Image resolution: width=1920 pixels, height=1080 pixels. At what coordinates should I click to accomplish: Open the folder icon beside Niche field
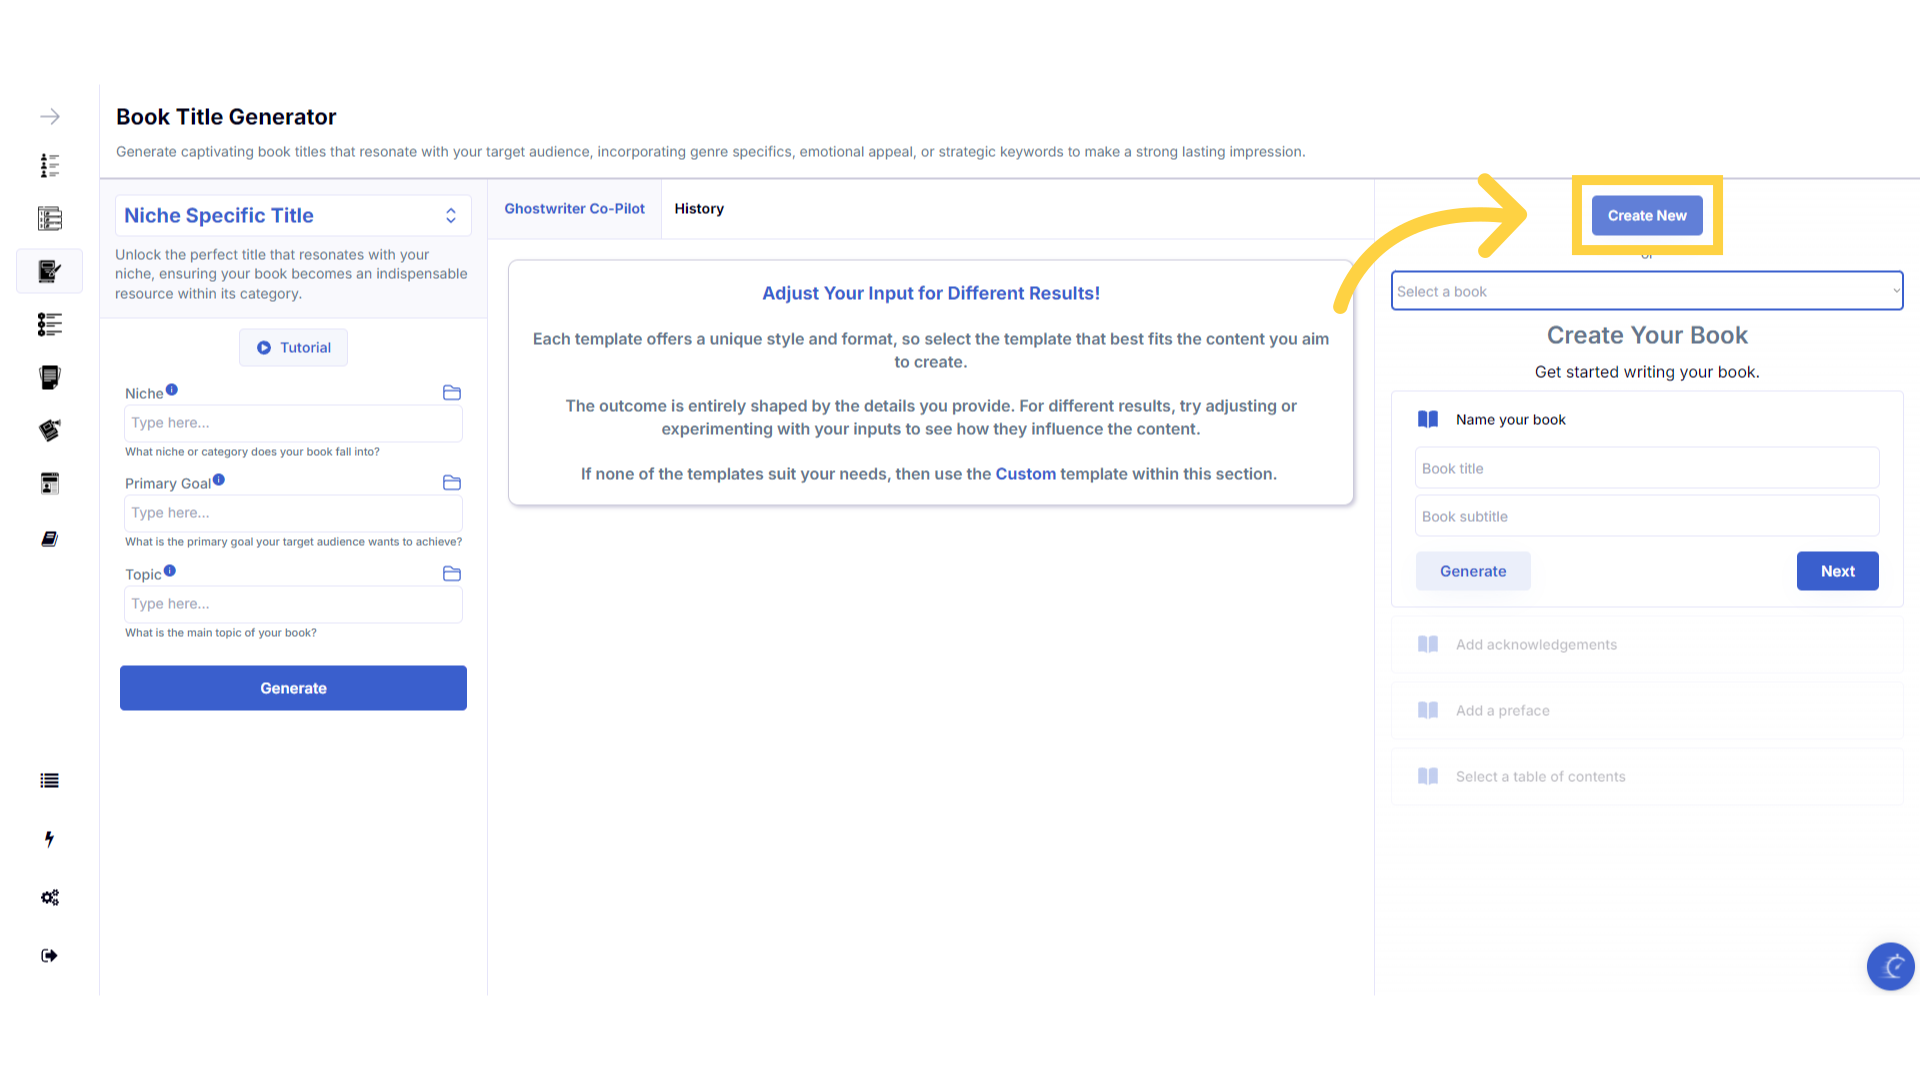coord(452,393)
